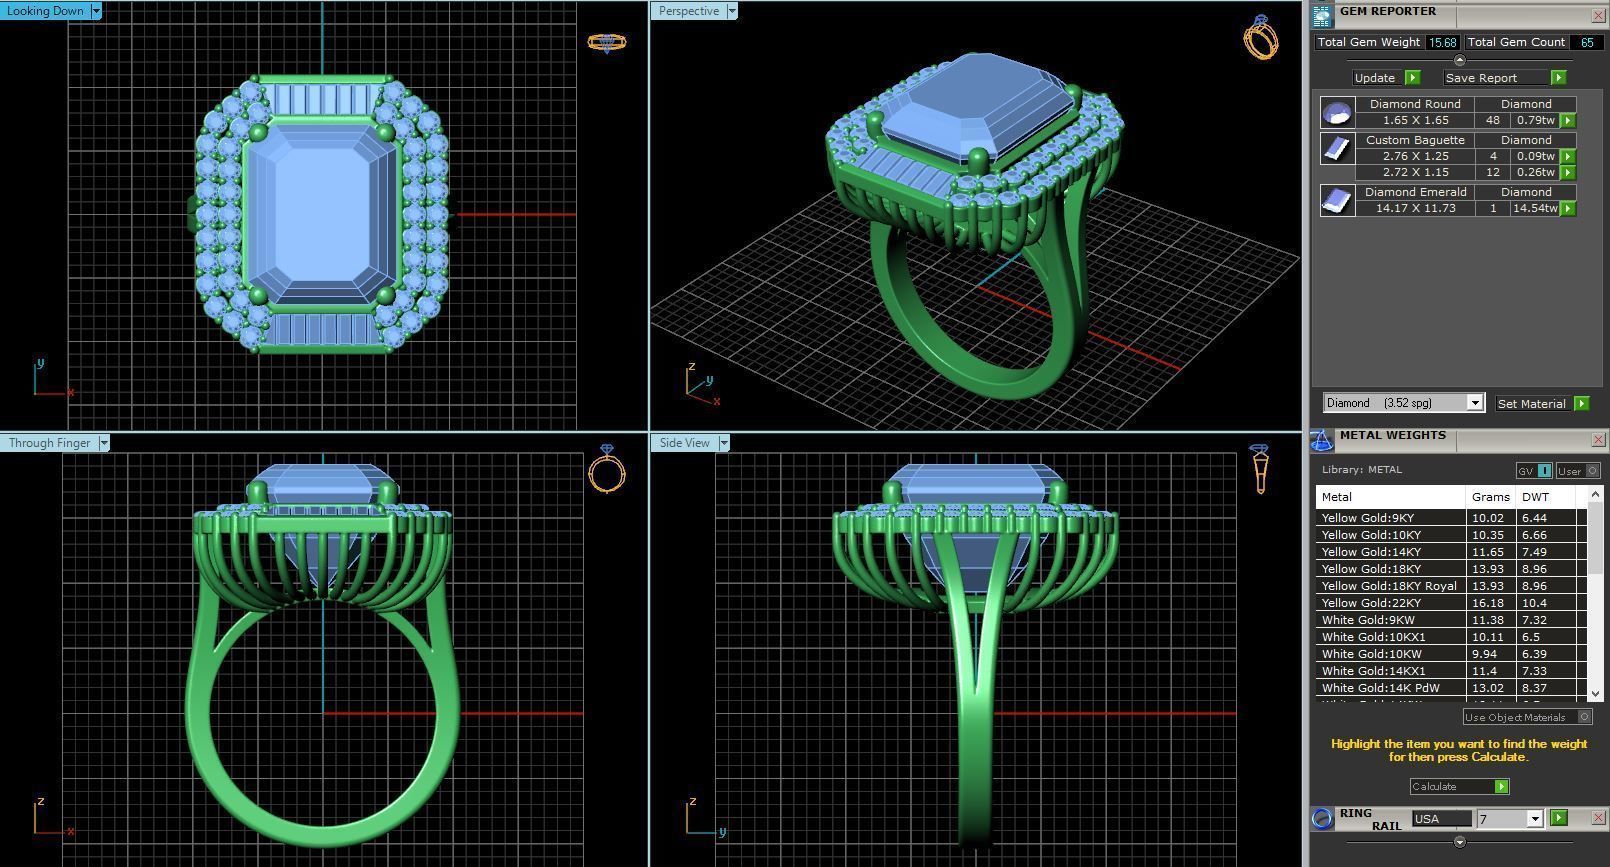Open the Side View viewport dropdown arrow
The image size is (1610, 867).
coord(723,443)
